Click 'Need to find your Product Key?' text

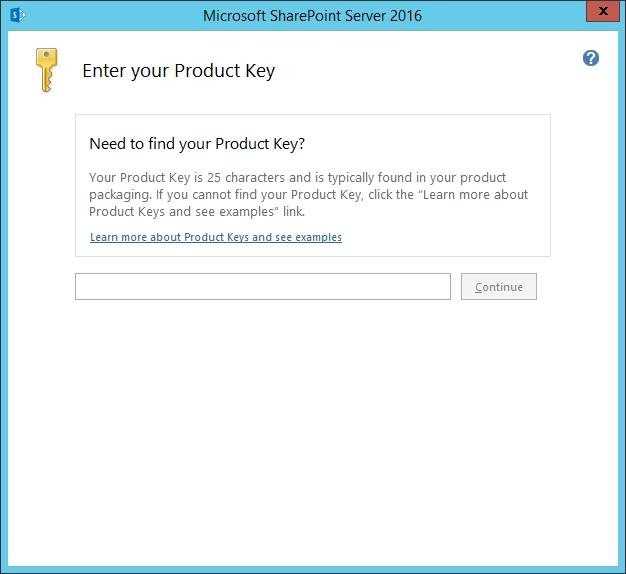pos(197,144)
